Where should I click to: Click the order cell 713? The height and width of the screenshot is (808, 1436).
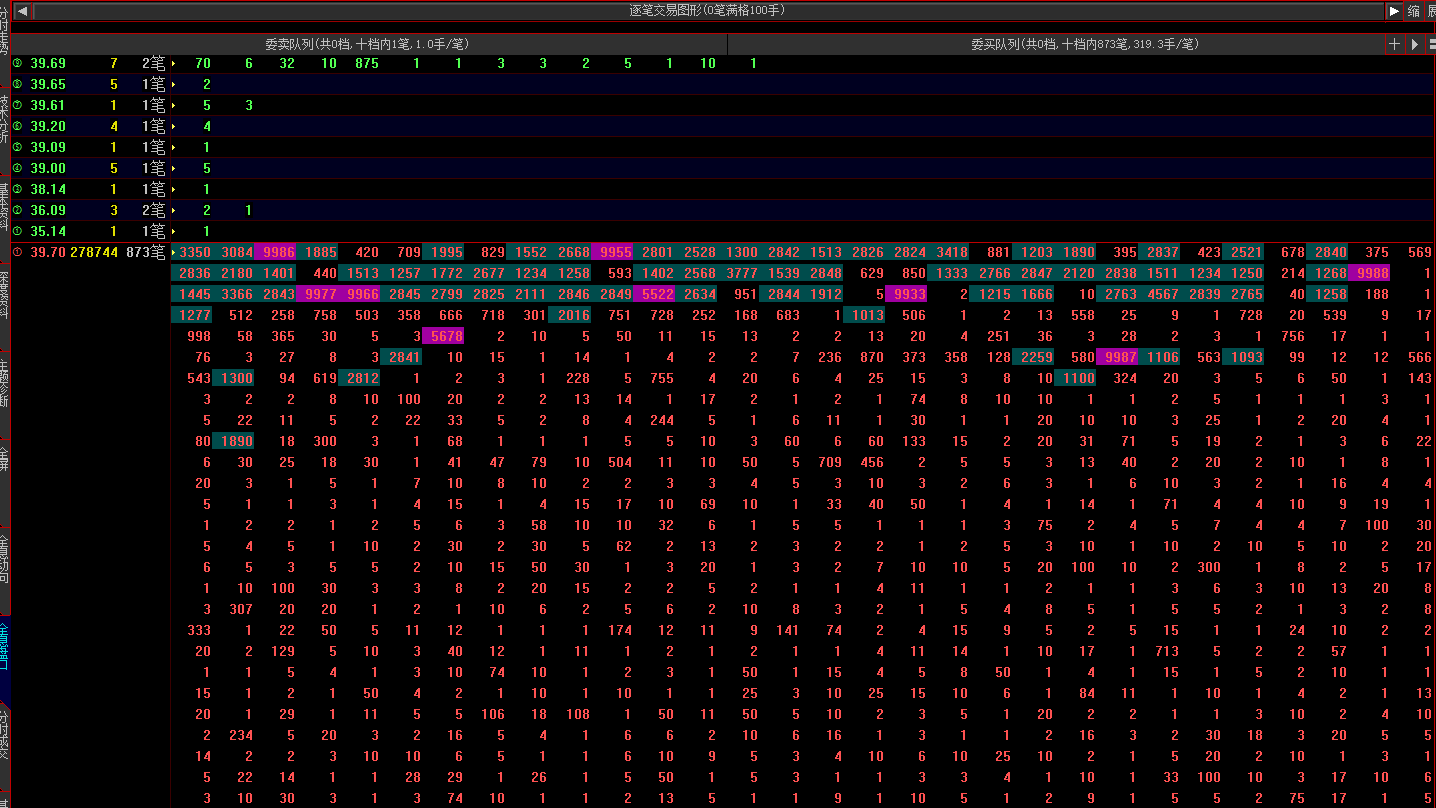pyautogui.click(x=1167, y=651)
